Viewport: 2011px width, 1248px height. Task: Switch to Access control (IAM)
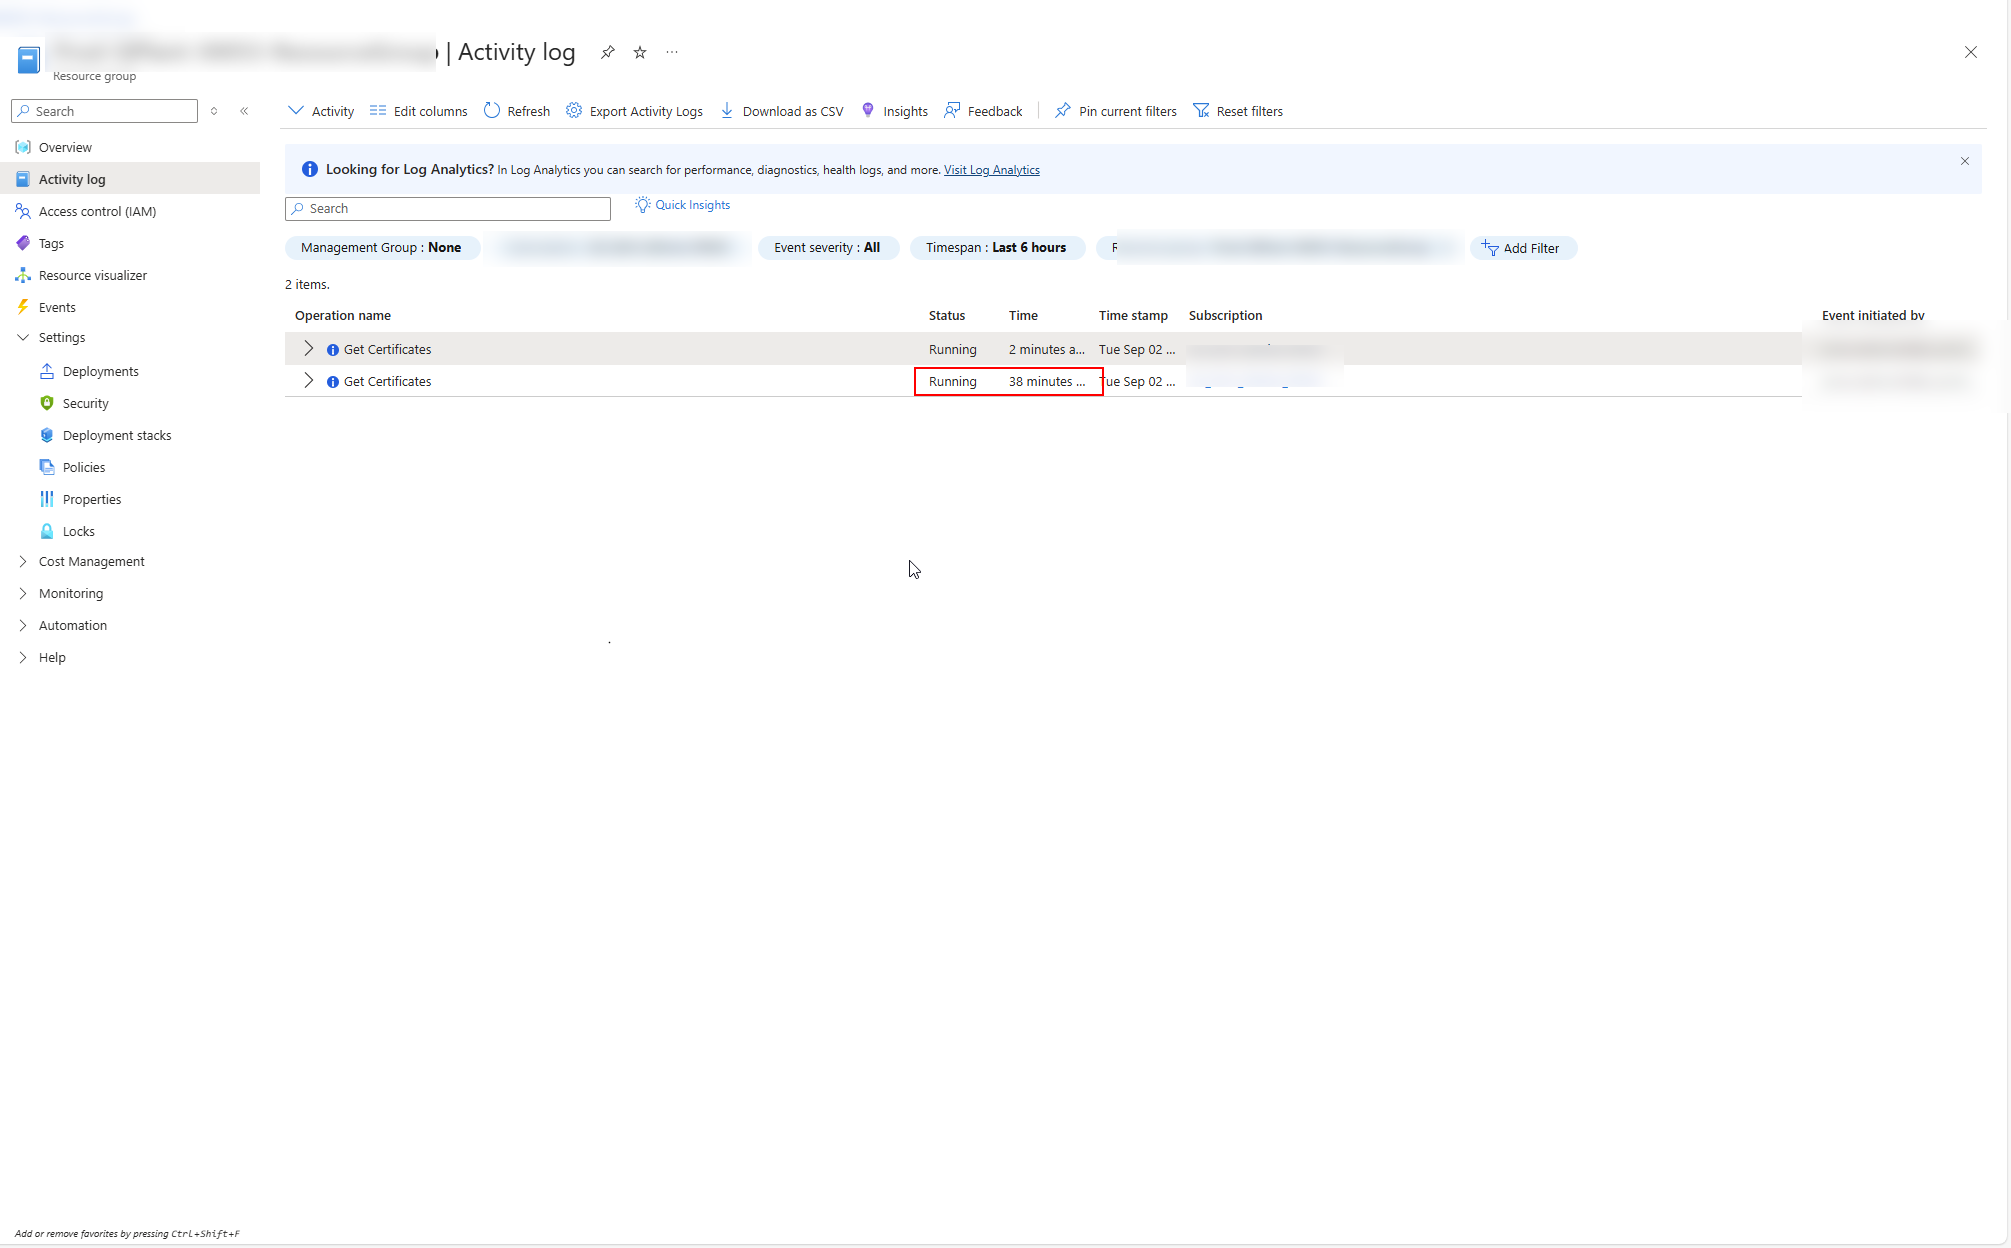coord(97,211)
